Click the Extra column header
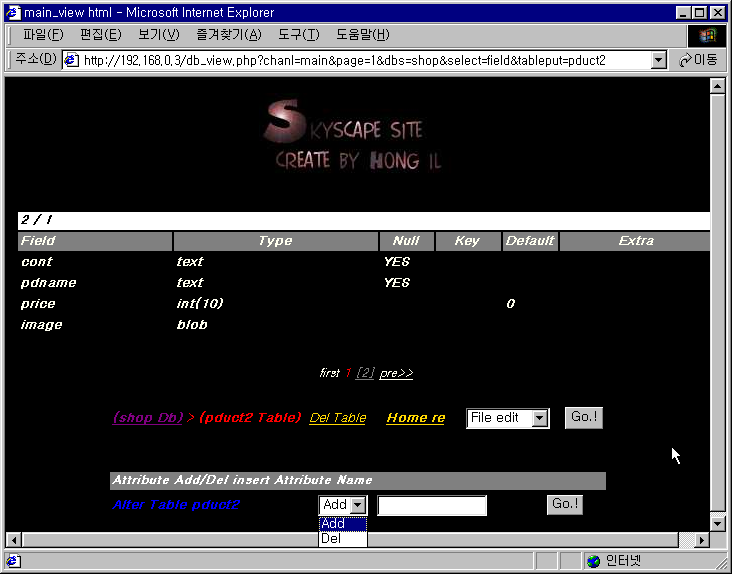Viewport: 732px width, 574px height. [635, 241]
